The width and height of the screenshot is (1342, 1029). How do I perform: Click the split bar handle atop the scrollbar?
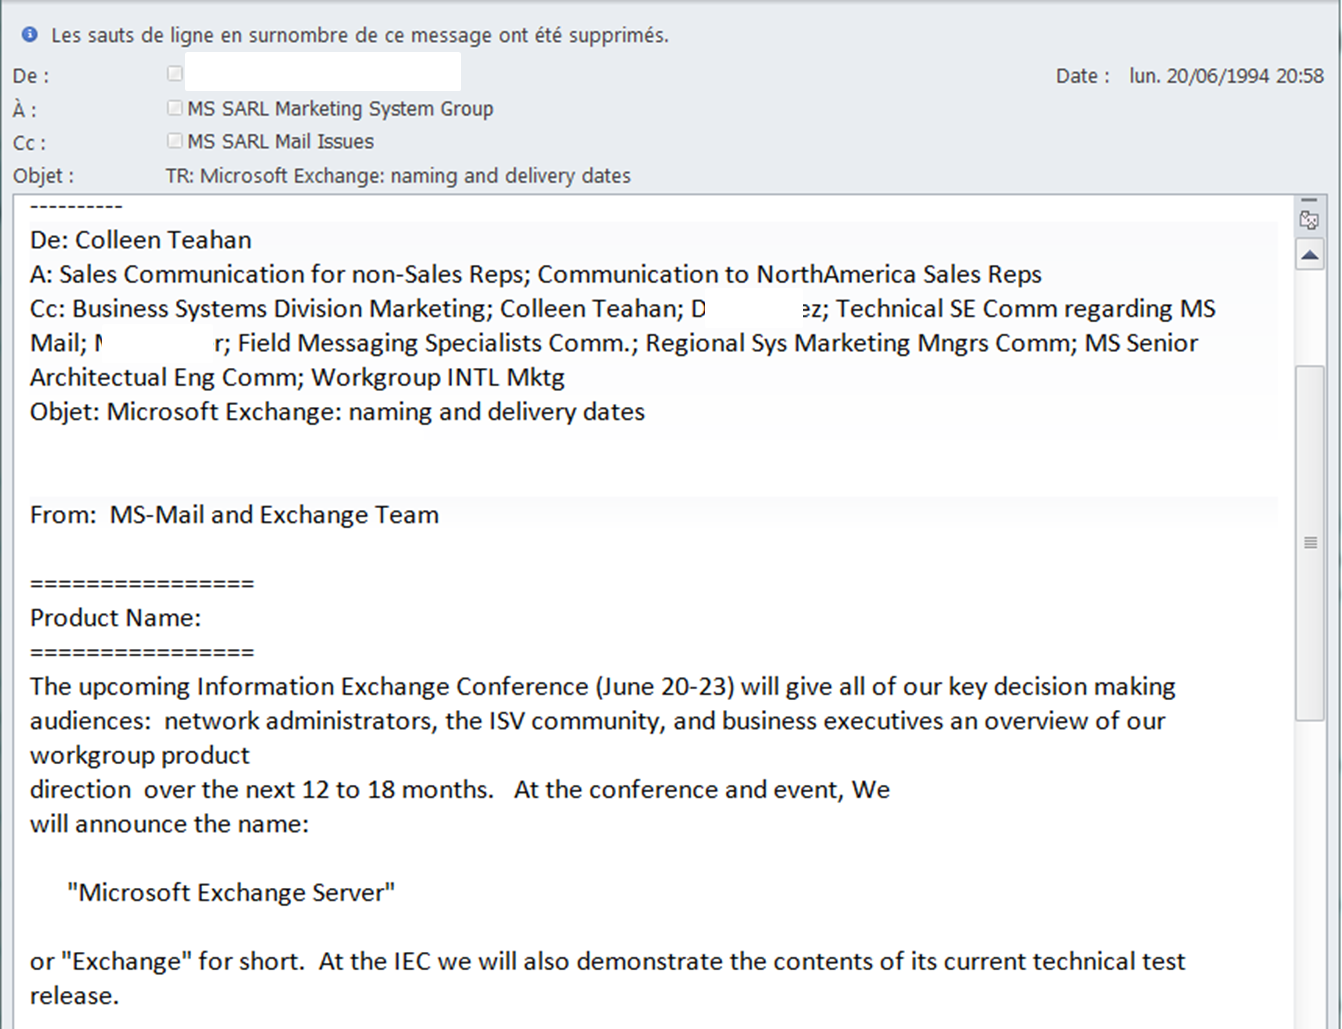click(x=1309, y=201)
